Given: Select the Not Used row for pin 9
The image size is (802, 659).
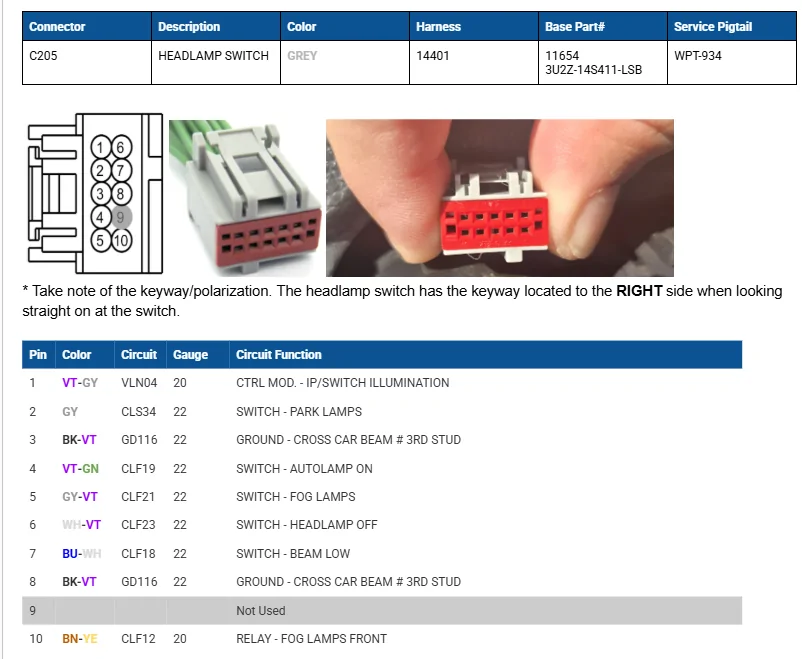Looking at the screenshot, I should pyautogui.click(x=382, y=610).
